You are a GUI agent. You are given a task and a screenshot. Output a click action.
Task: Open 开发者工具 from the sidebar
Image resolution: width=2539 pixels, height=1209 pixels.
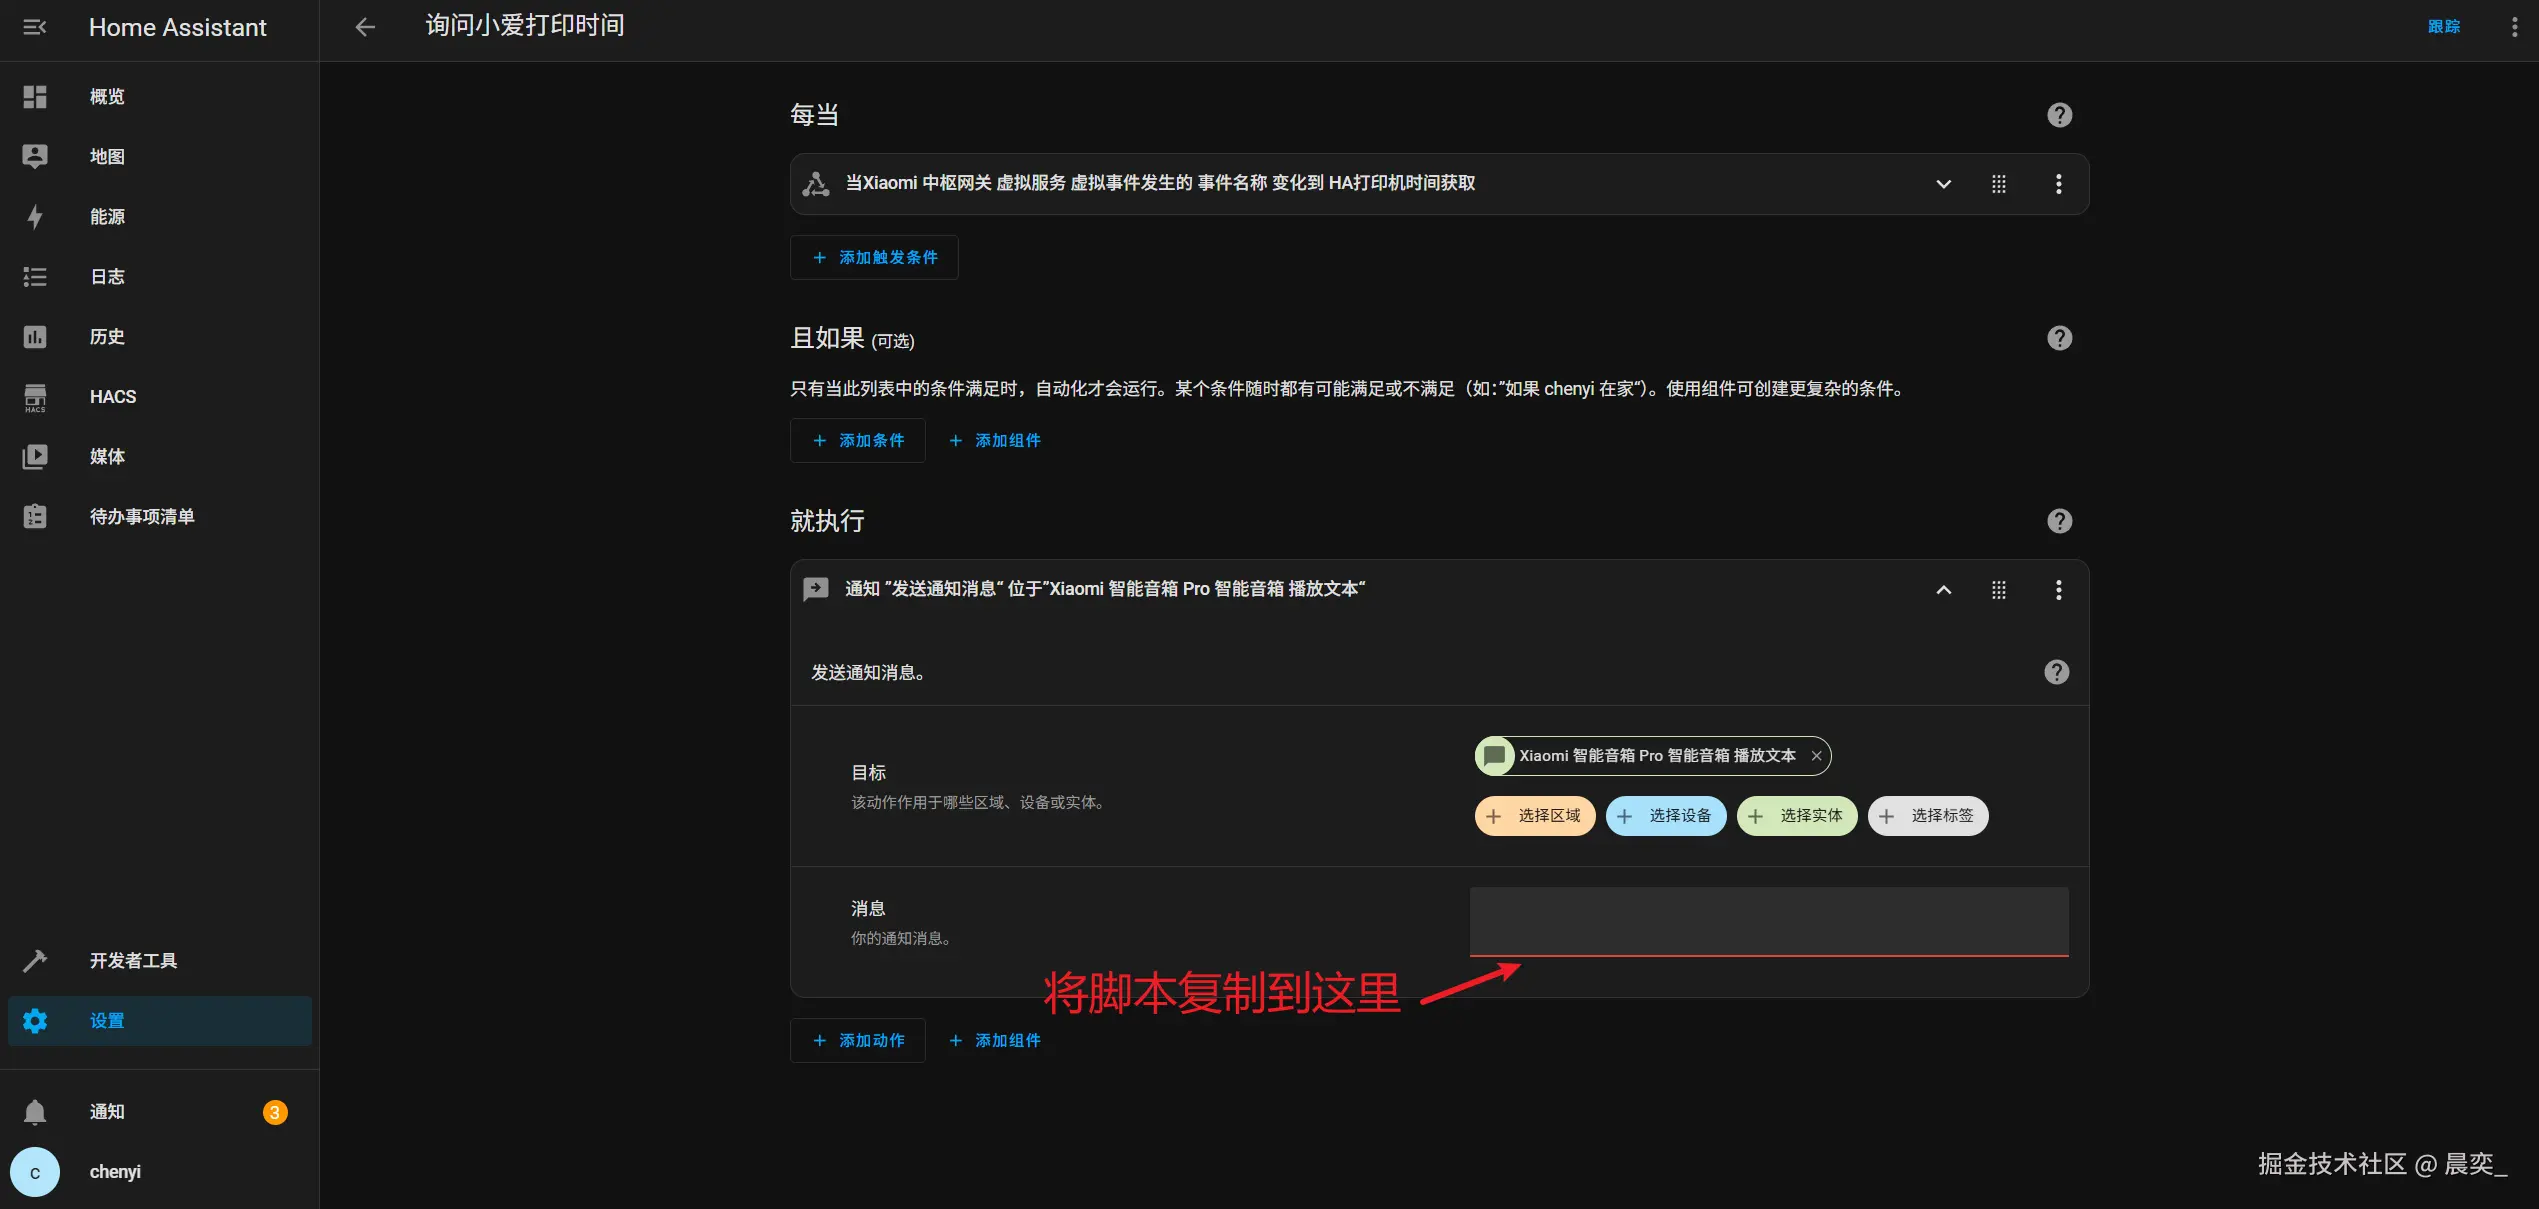point(133,960)
